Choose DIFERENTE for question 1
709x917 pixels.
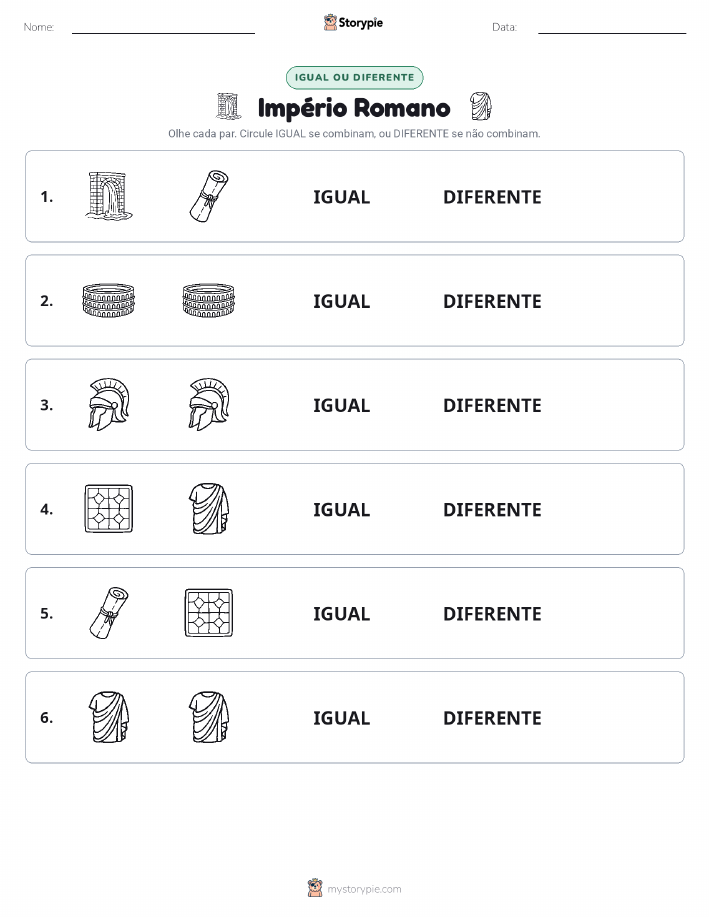point(492,197)
